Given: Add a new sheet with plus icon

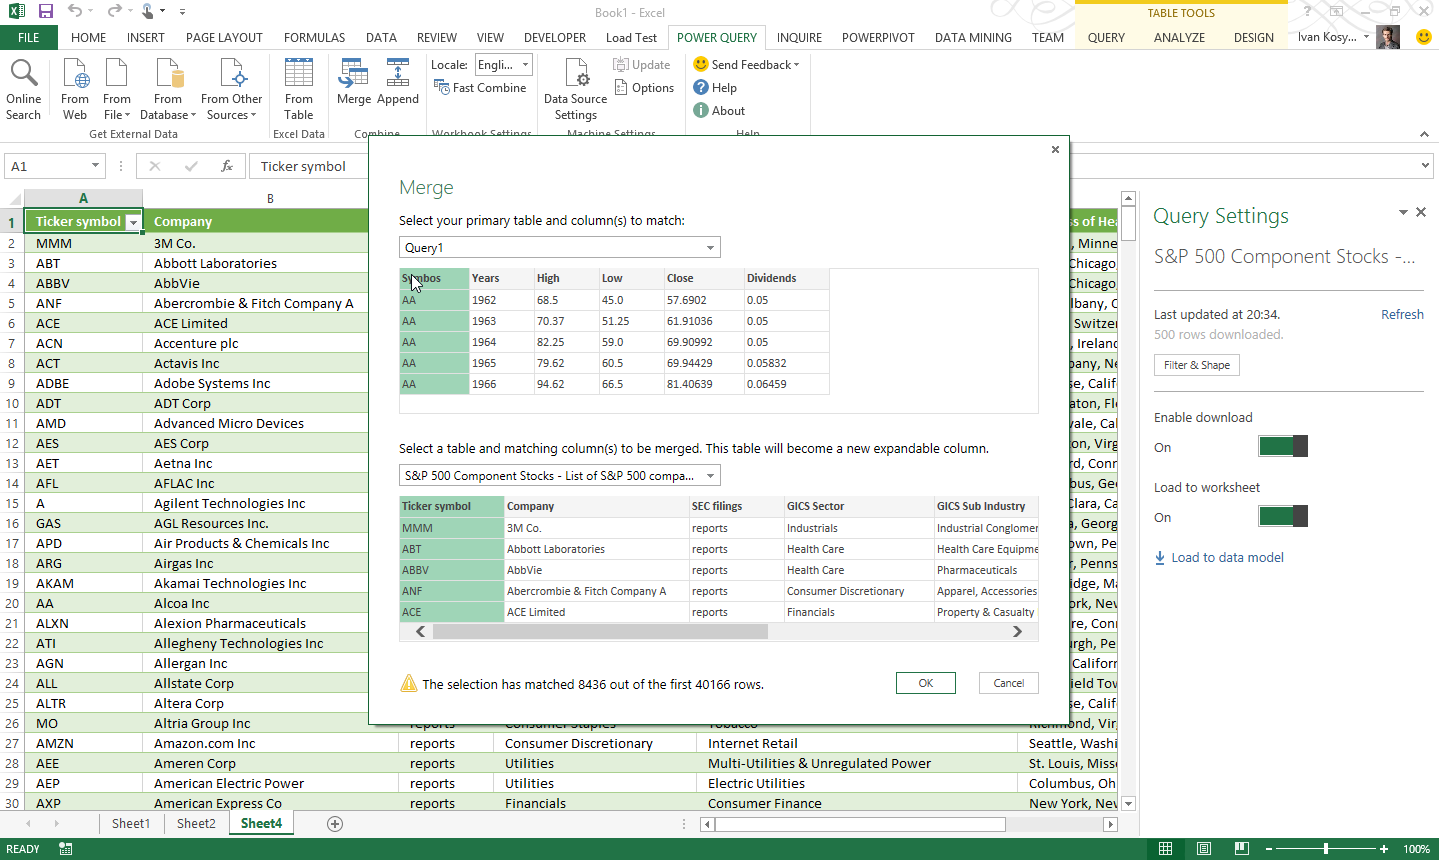Looking at the screenshot, I should (x=335, y=824).
